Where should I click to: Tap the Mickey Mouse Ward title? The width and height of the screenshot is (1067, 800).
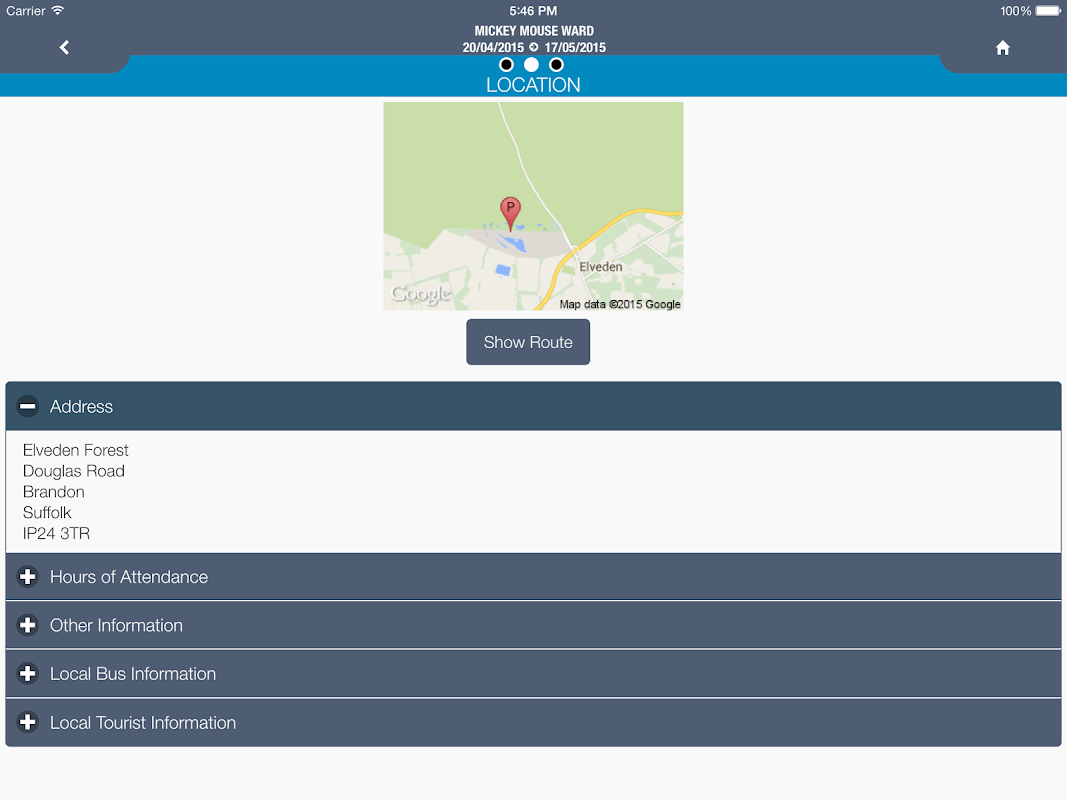point(534,31)
